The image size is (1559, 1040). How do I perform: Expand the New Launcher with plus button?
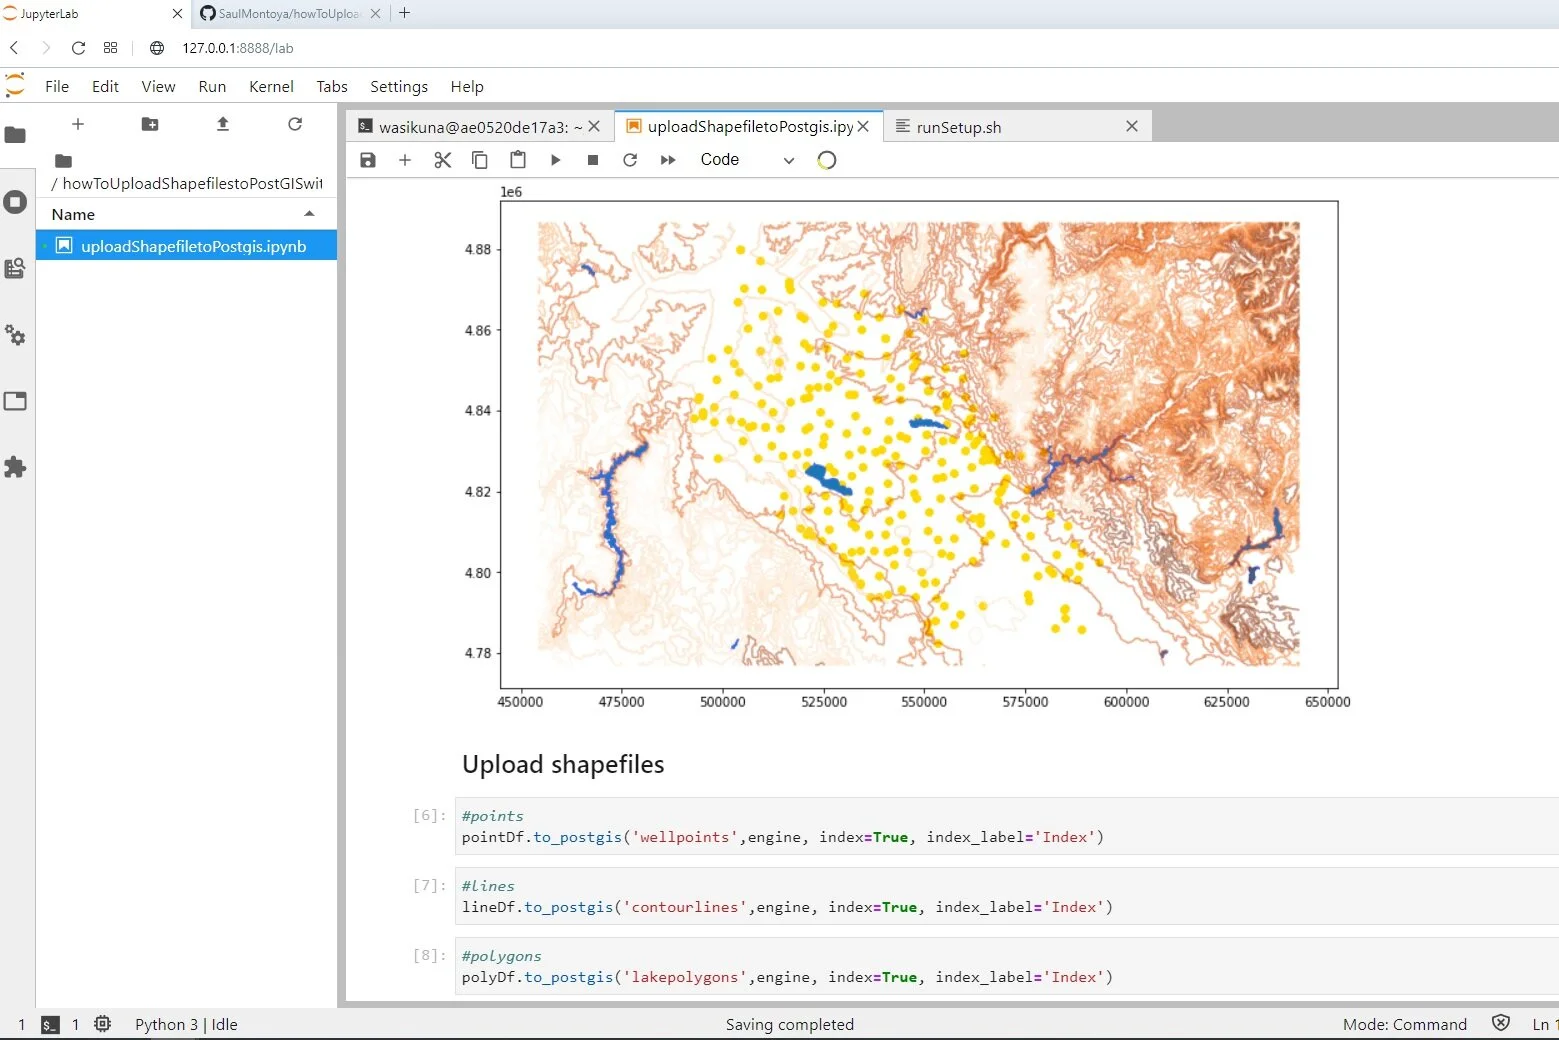click(77, 124)
